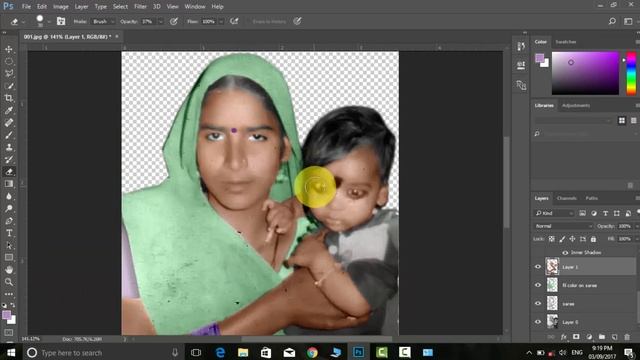Add a layer style with fx button
The height and width of the screenshot is (360, 640).
point(564,337)
